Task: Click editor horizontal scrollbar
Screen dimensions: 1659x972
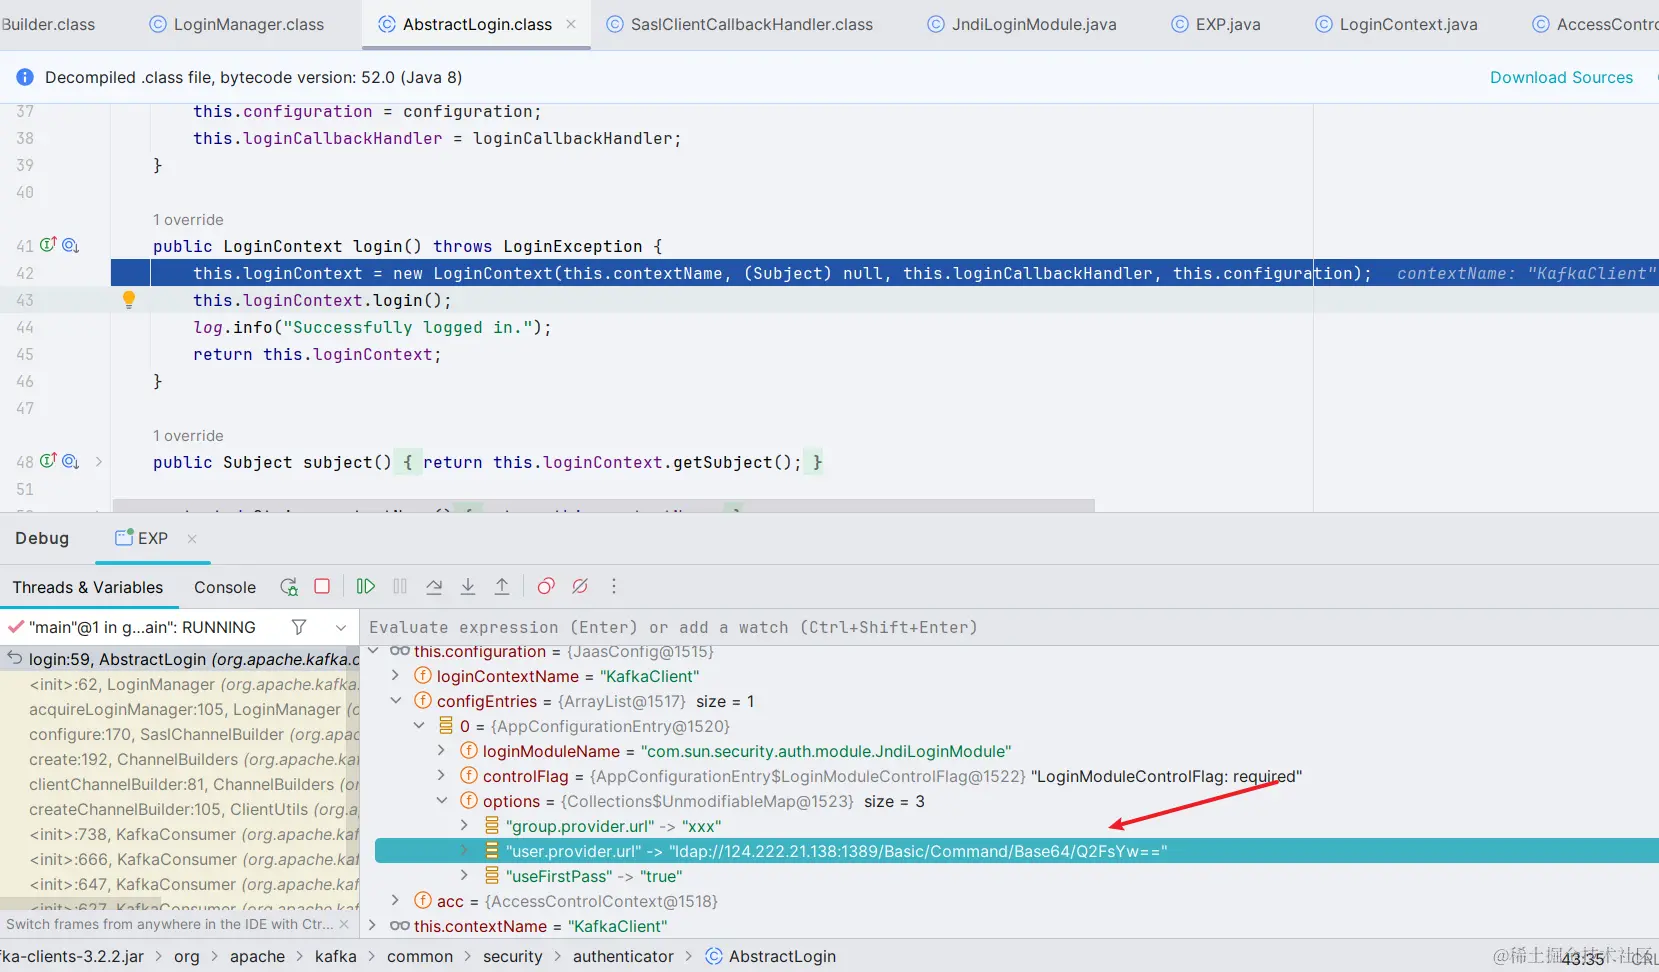Action: click(604, 505)
